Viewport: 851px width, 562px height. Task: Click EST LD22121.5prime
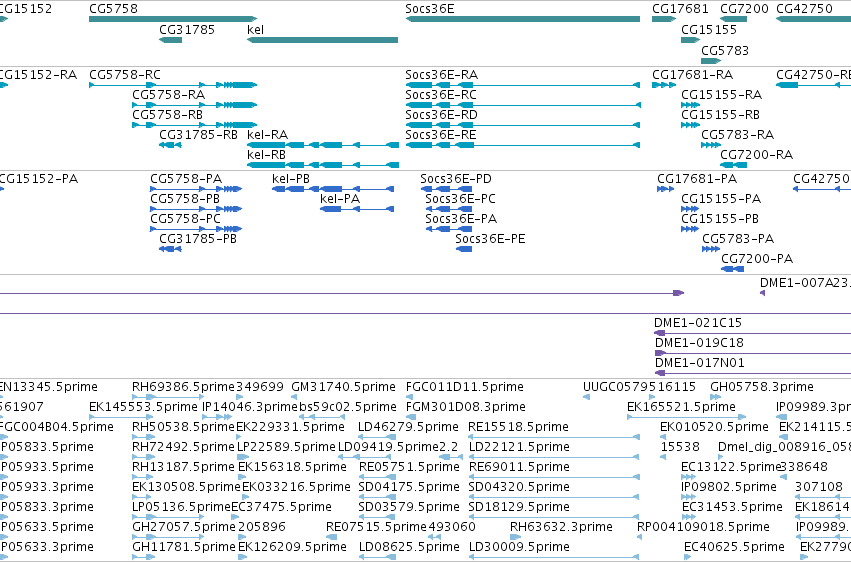pyautogui.click(x=554, y=457)
